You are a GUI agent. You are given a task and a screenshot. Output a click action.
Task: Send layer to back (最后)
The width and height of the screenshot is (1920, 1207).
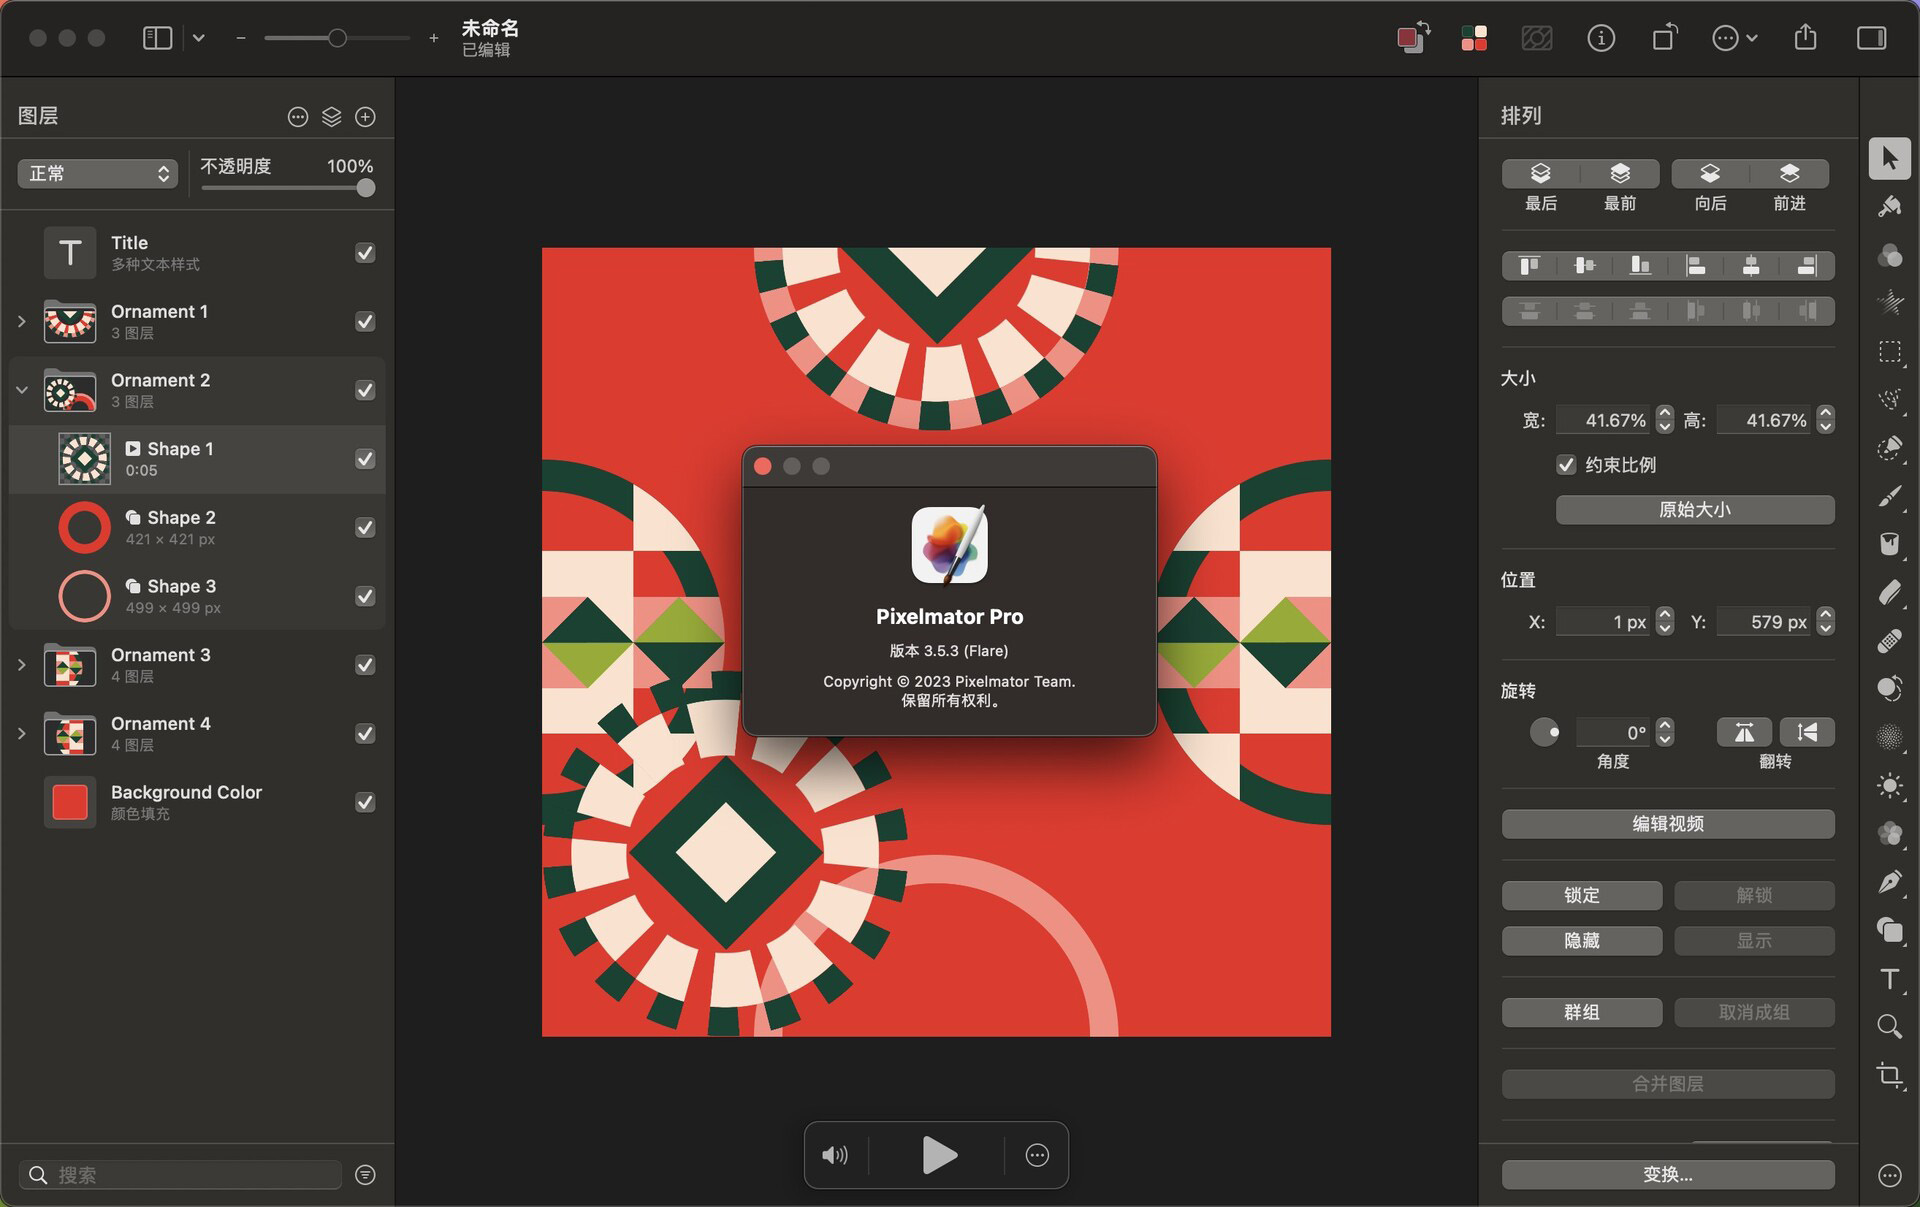tap(1540, 174)
